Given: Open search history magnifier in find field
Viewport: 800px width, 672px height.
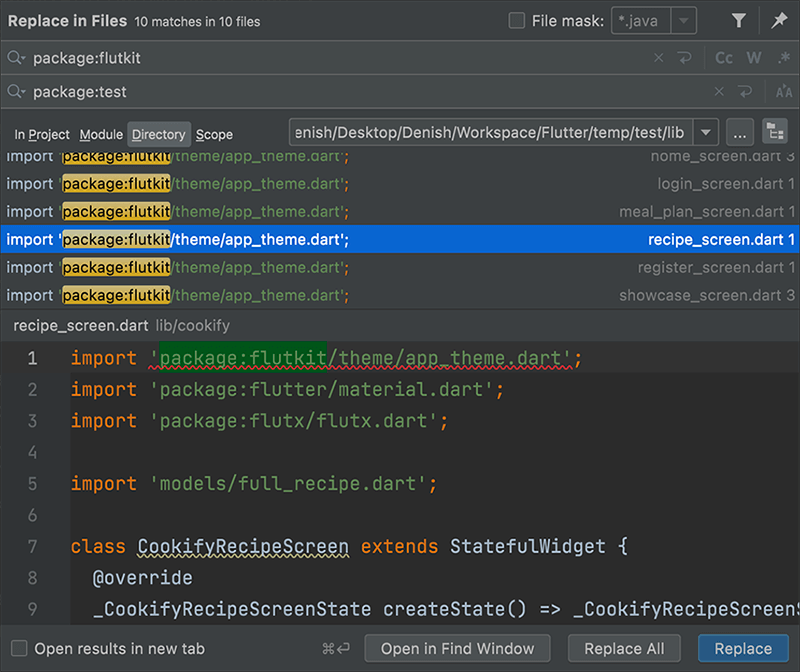Looking at the screenshot, I should (17, 58).
